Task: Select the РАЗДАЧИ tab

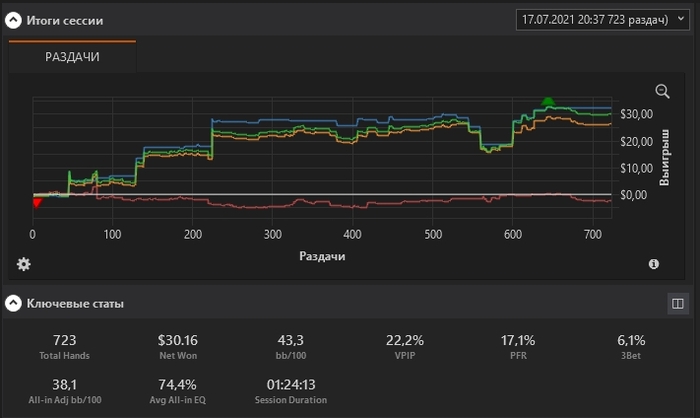Action: coord(72,57)
